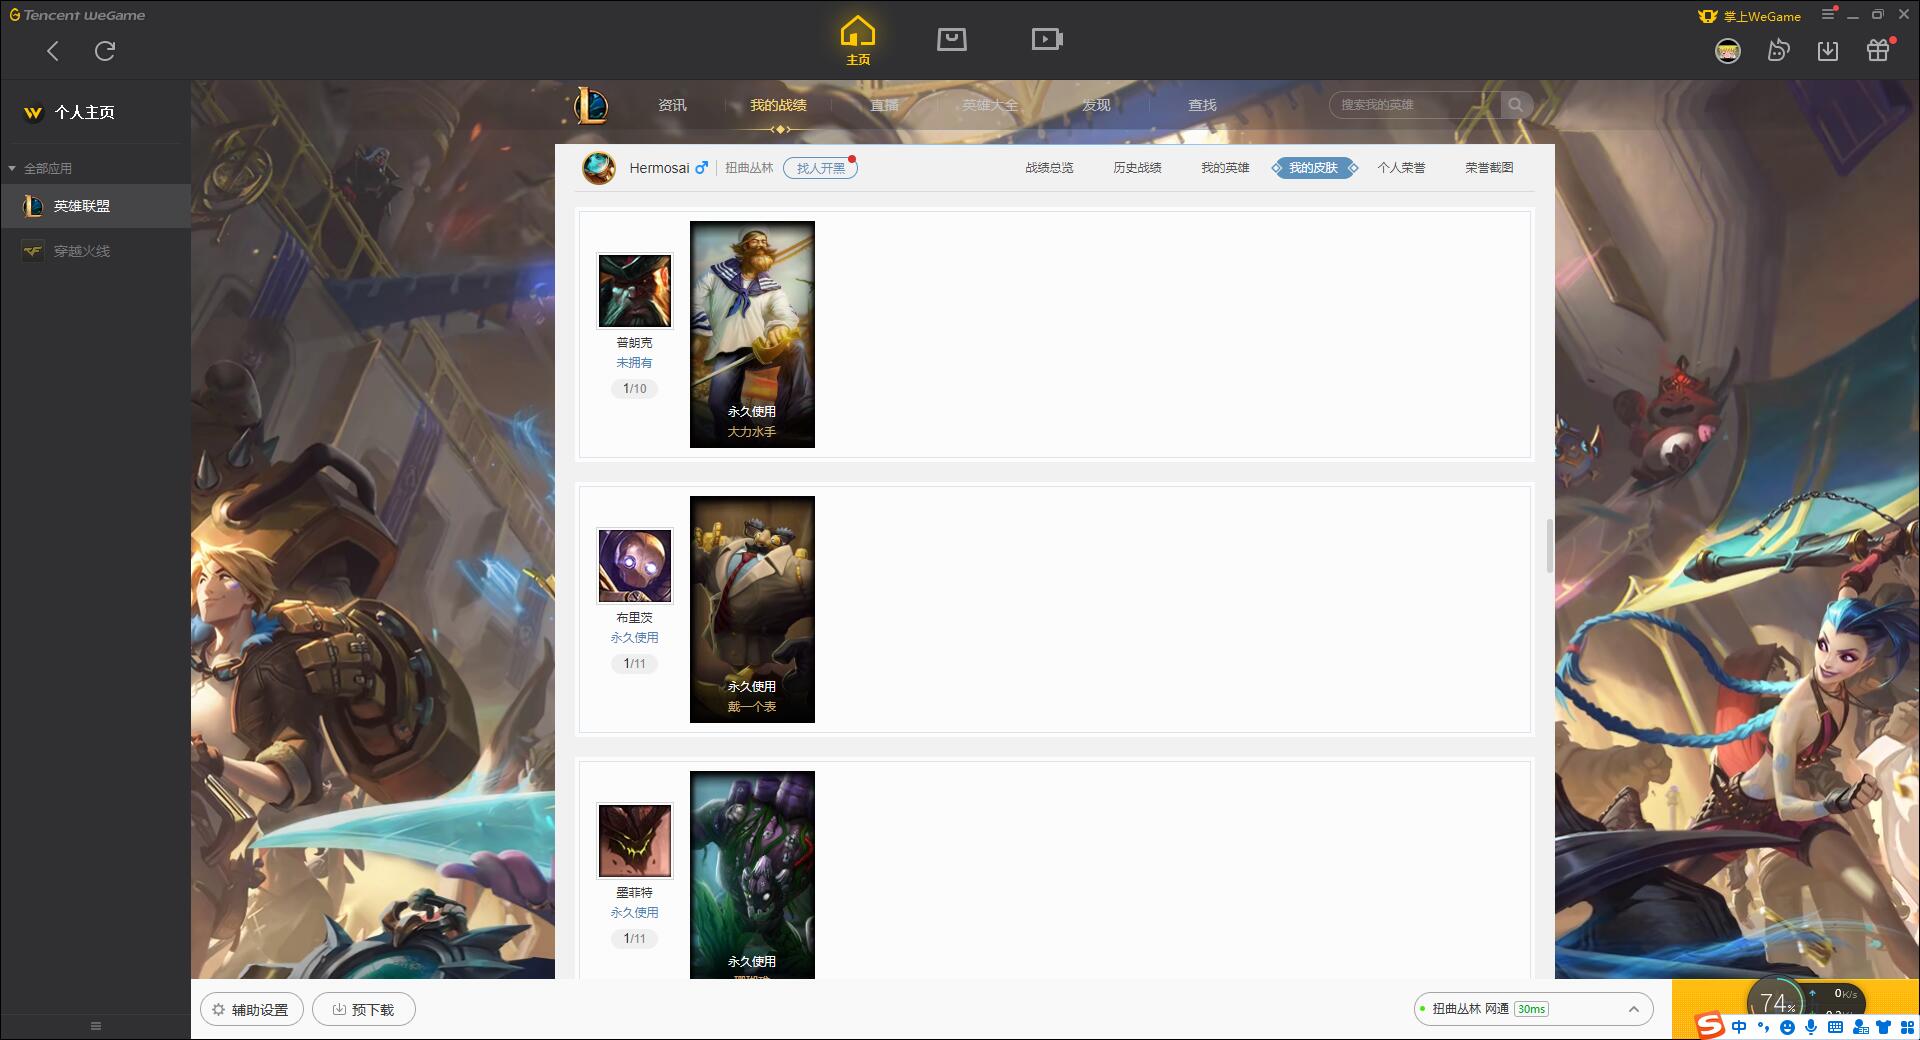This screenshot has width=1920, height=1040.
Task: Open the 我的战绩 nav tab
Action: [778, 105]
